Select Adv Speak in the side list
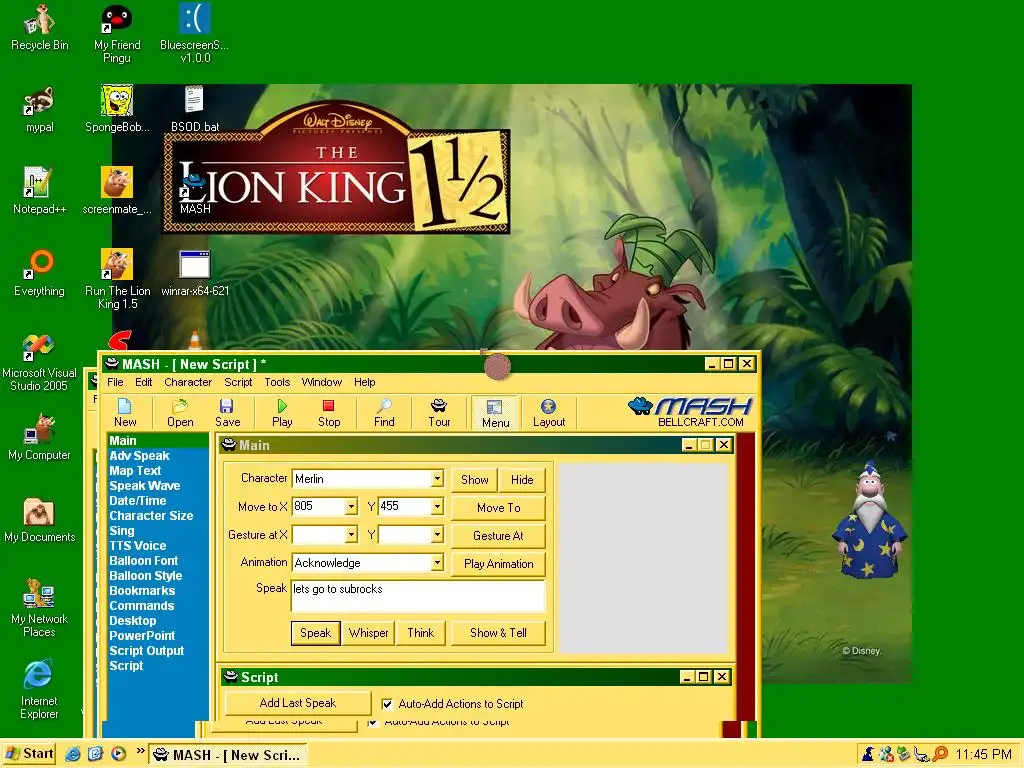The width and height of the screenshot is (1024, 768). coord(139,456)
